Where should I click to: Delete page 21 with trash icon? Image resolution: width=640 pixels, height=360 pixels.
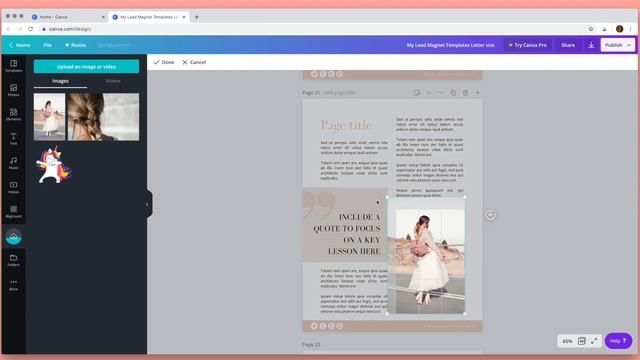coord(465,93)
